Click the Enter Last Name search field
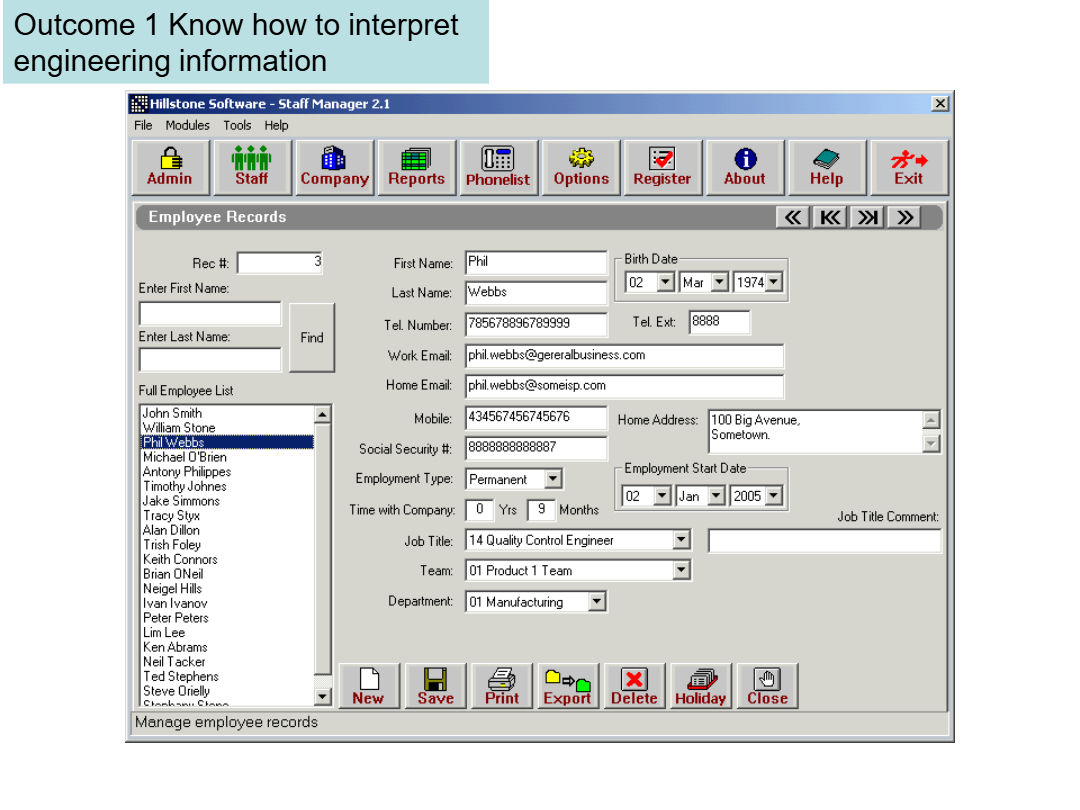The height and width of the screenshot is (810, 1080). coord(210,360)
